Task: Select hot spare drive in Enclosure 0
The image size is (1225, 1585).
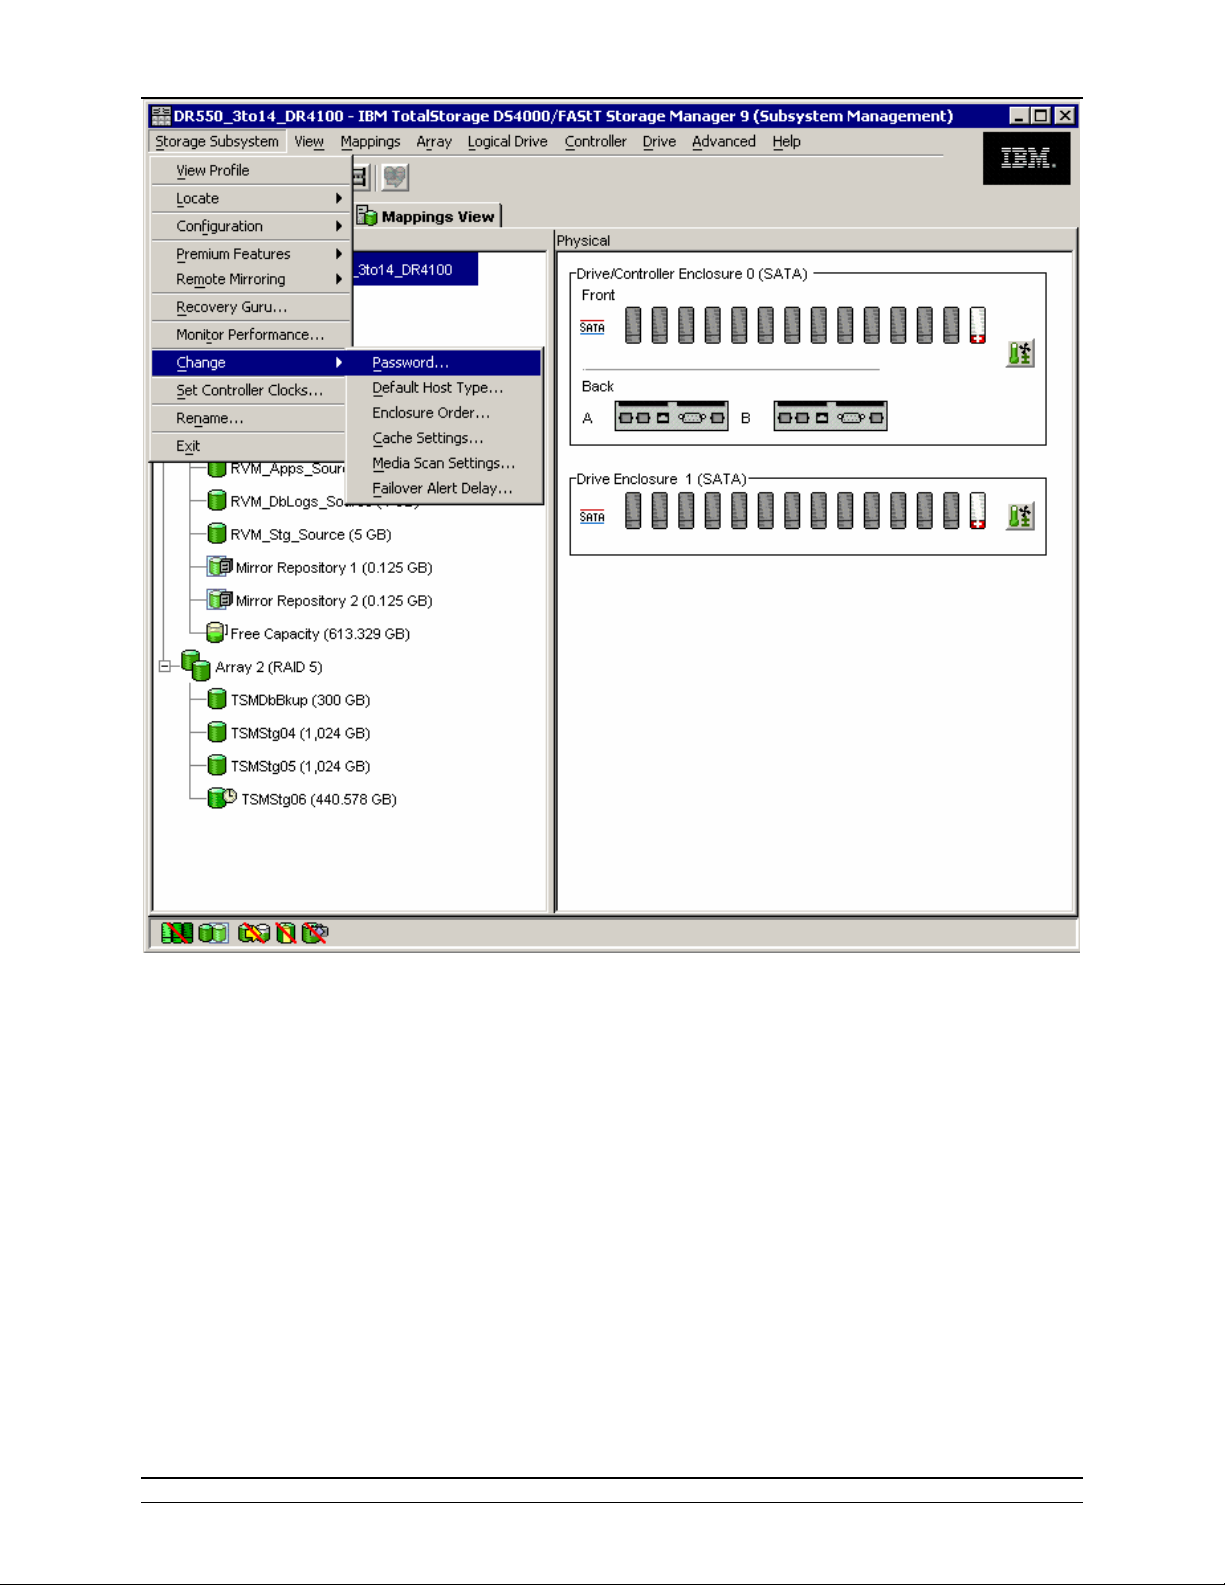Action: [978, 325]
